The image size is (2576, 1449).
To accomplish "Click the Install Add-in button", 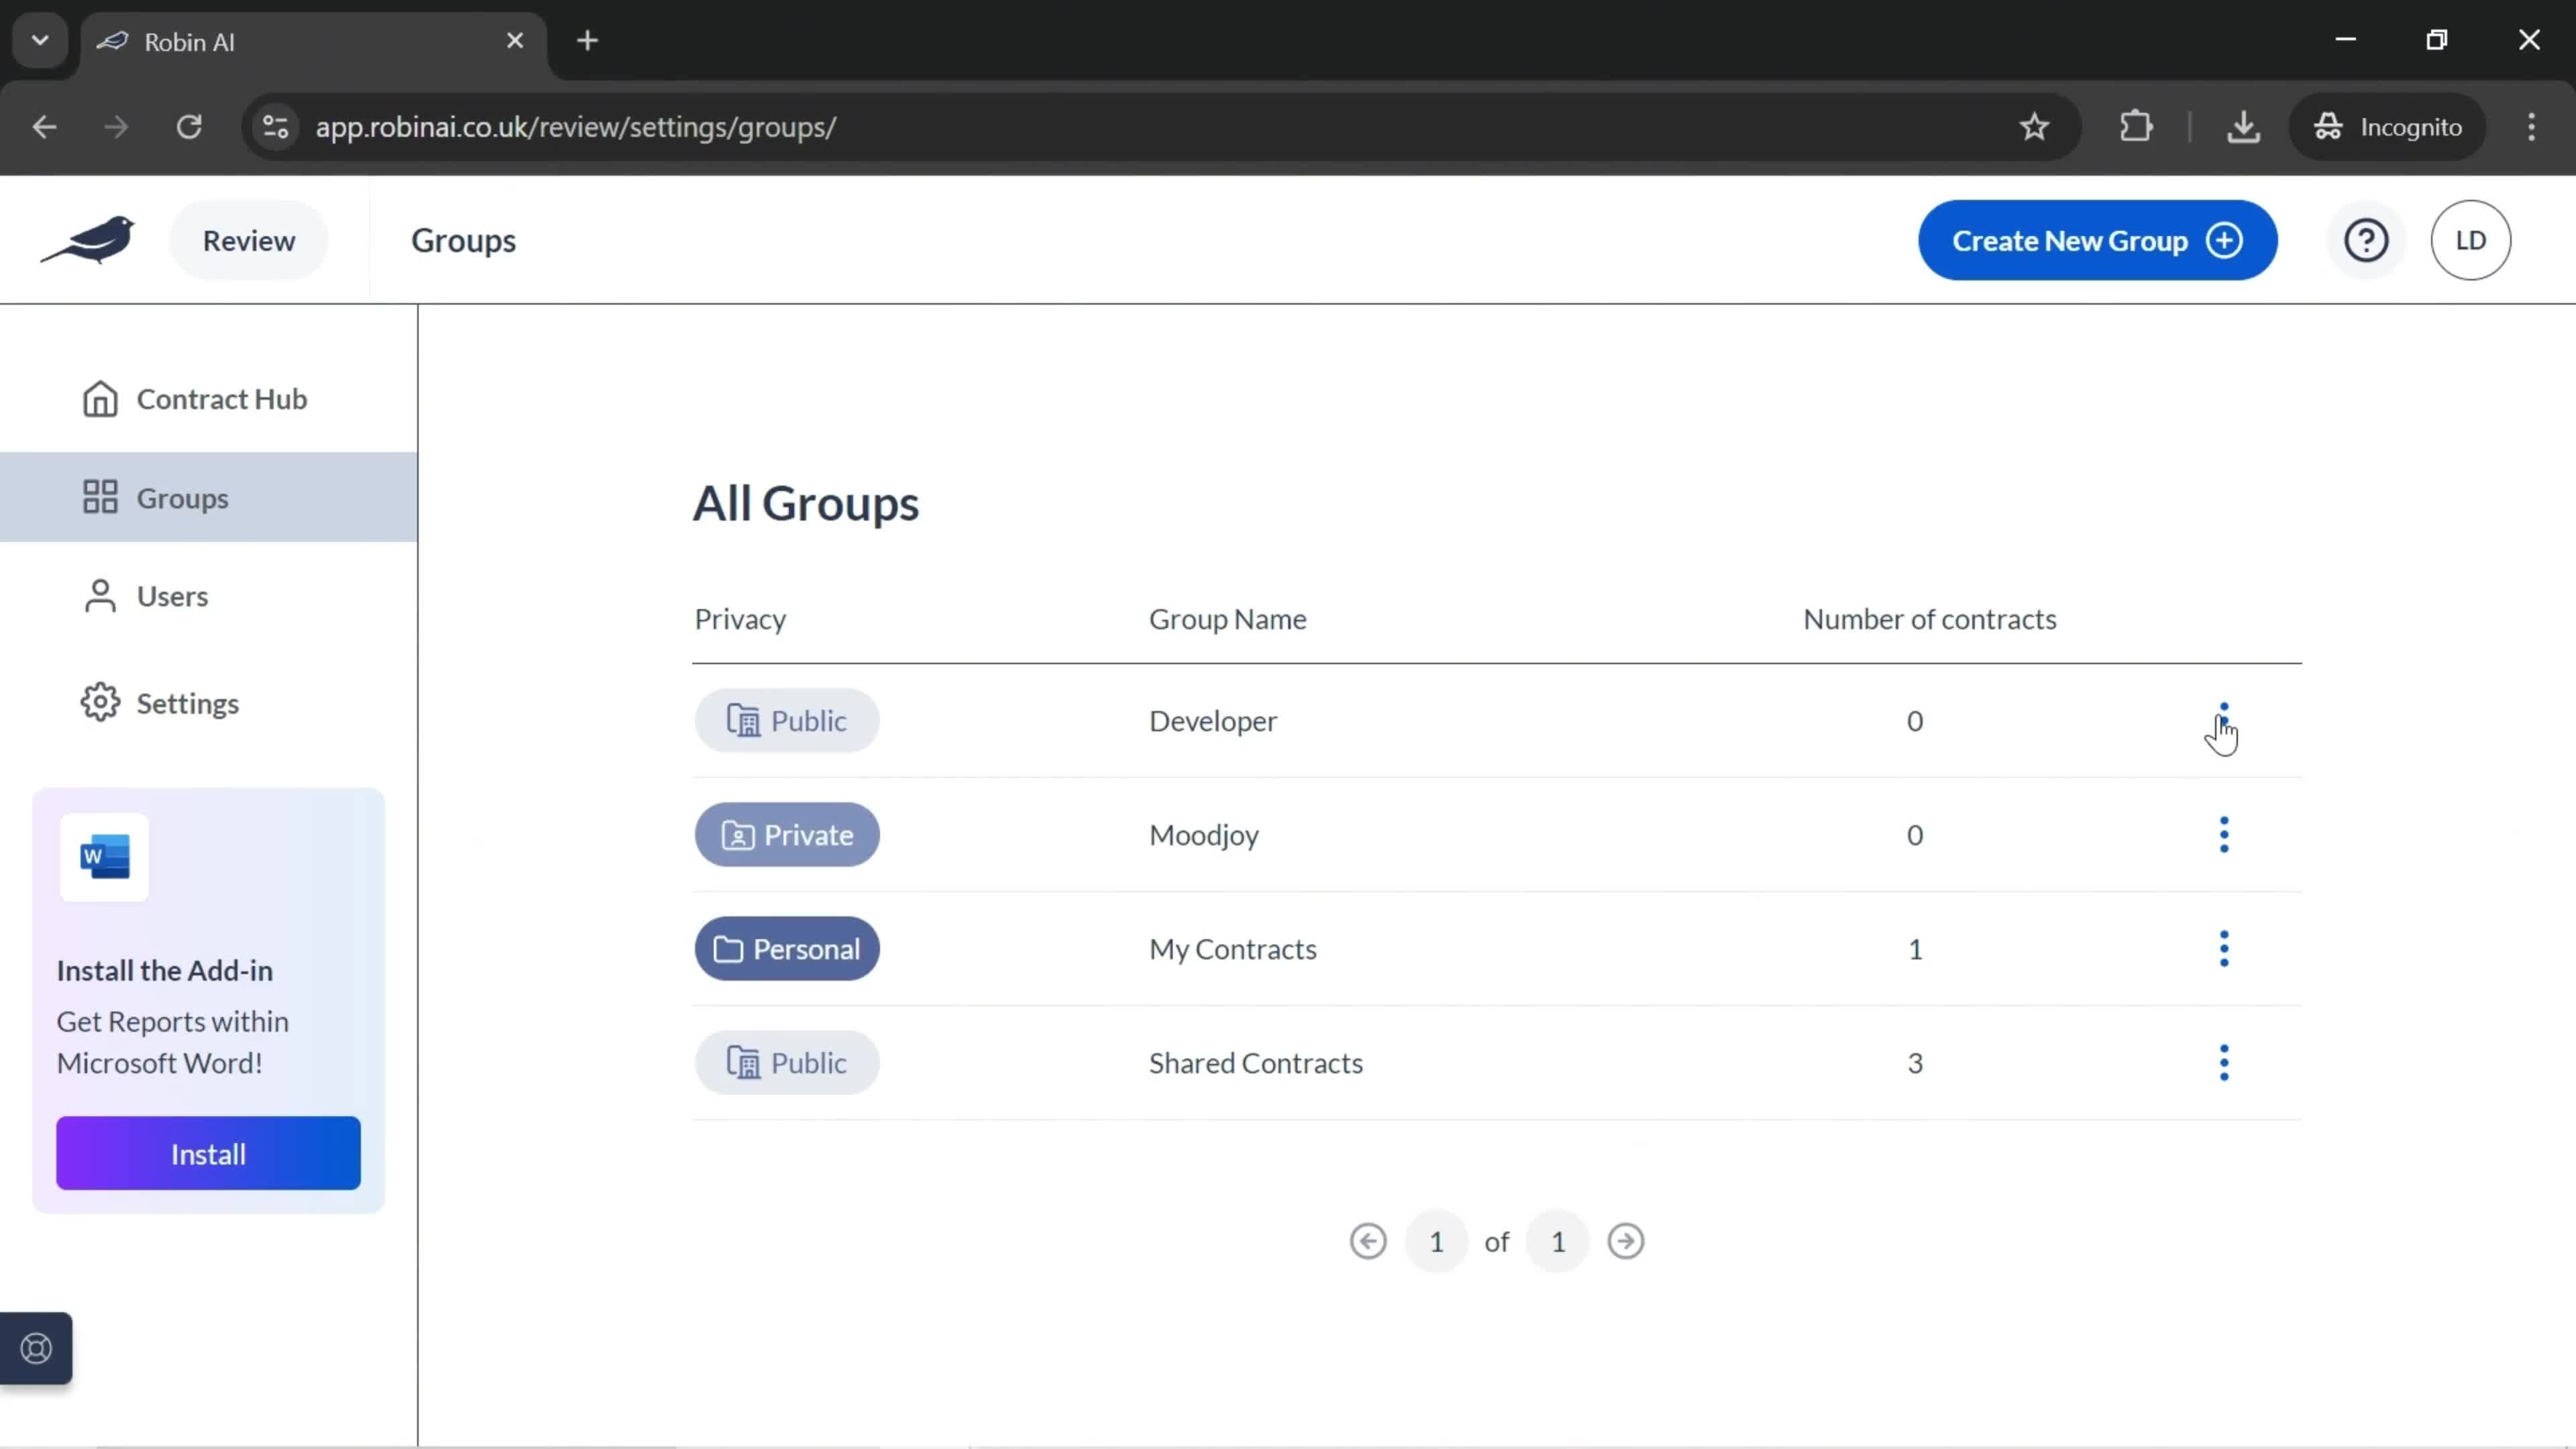I will 209,1154.
